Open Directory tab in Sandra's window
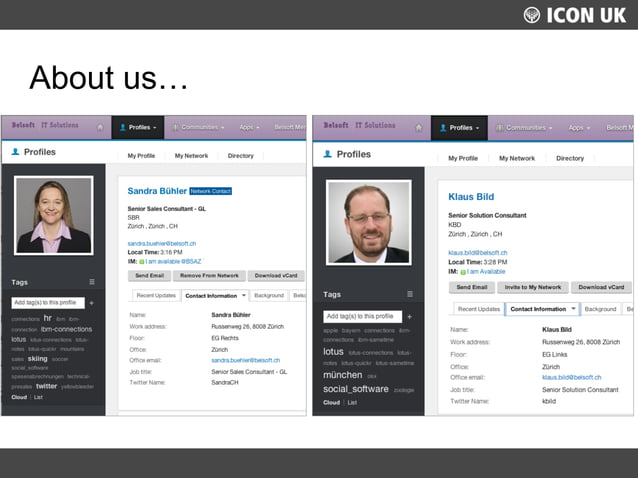The height and width of the screenshot is (478, 638). point(240,156)
